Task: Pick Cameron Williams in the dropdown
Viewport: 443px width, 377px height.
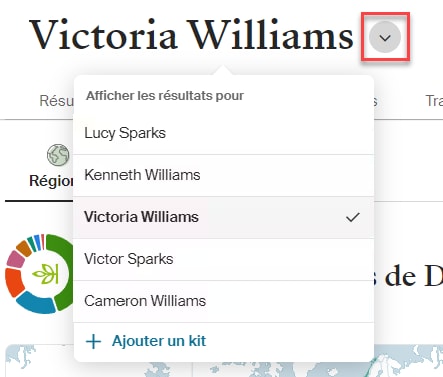Action: 223,301
